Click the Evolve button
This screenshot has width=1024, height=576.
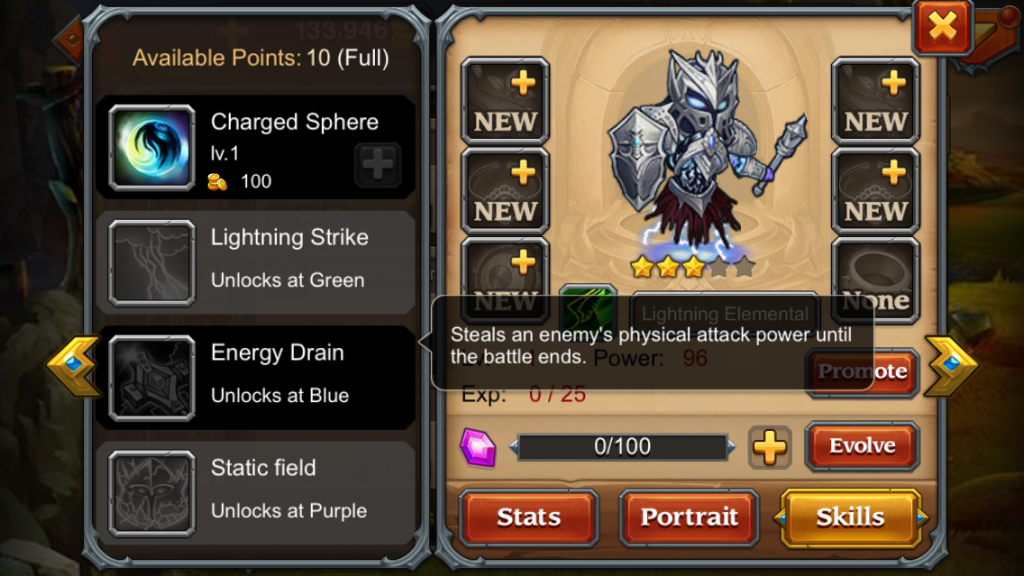click(862, 446)
